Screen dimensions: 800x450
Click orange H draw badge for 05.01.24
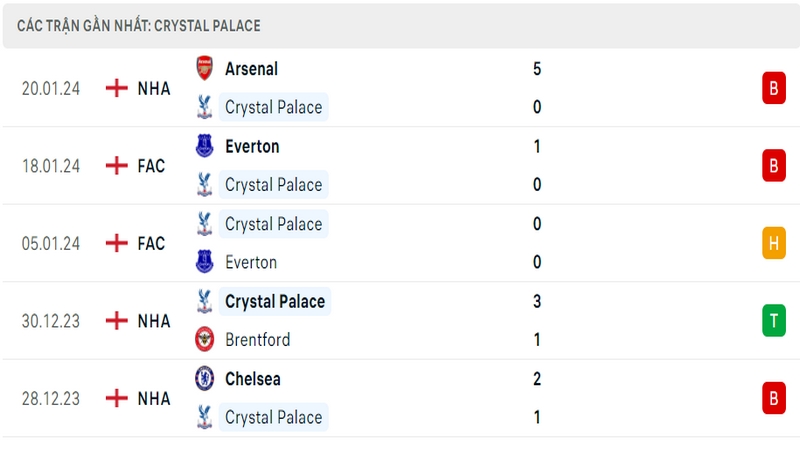tap(773, 243)
